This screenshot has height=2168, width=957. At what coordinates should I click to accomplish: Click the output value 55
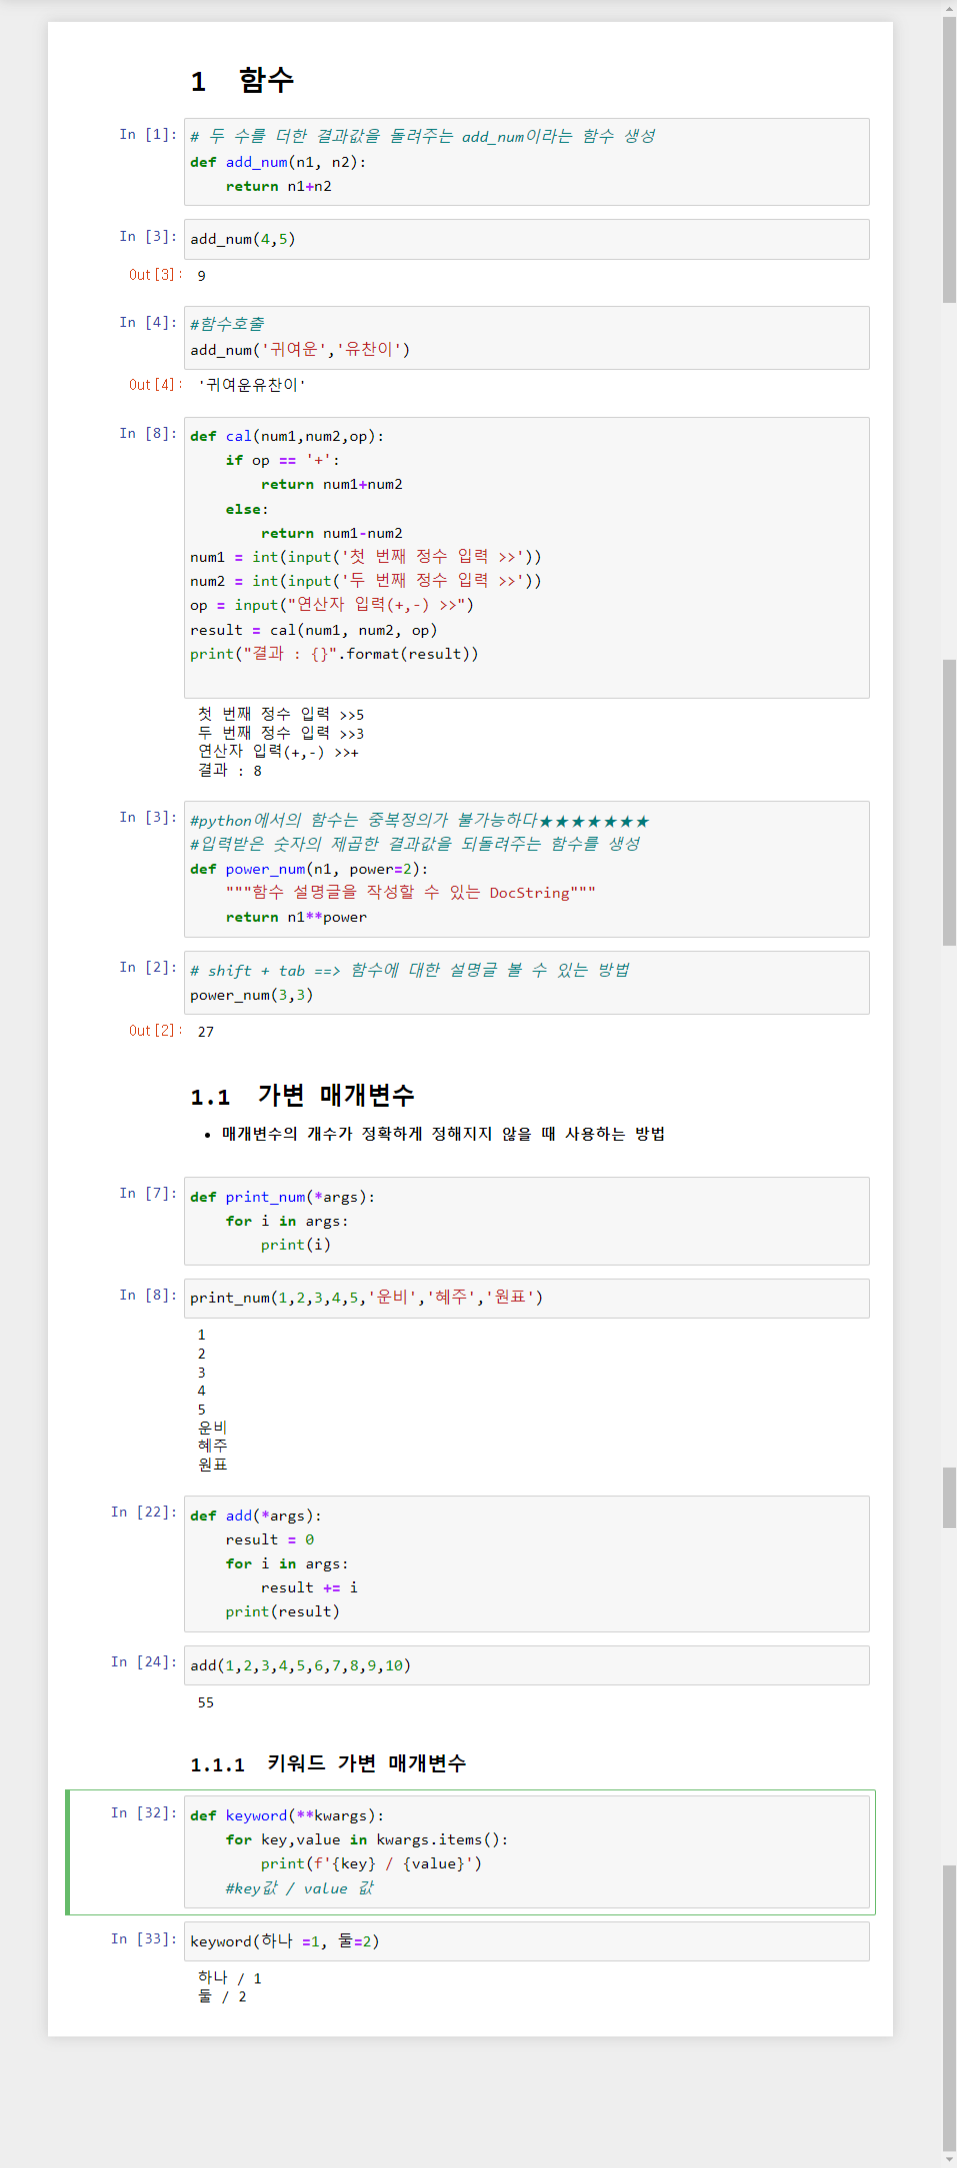(205, 1703)
